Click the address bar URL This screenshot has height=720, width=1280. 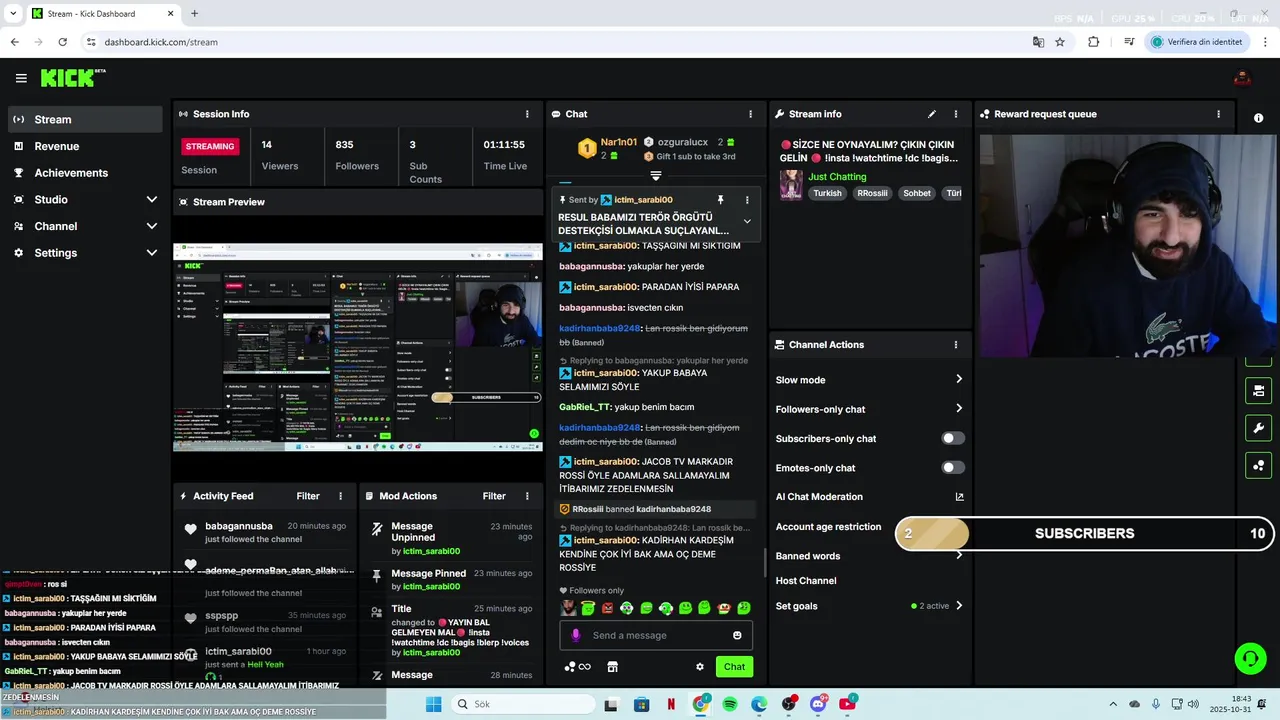(x=161, y=42)
